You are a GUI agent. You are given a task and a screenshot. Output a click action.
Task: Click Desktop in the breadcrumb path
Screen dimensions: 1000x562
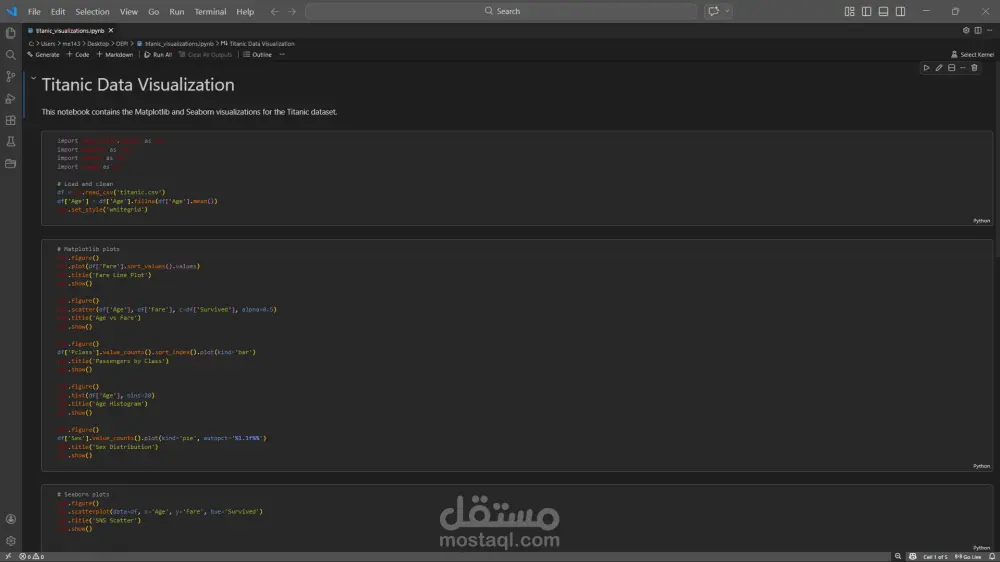(x=98, y=44)
